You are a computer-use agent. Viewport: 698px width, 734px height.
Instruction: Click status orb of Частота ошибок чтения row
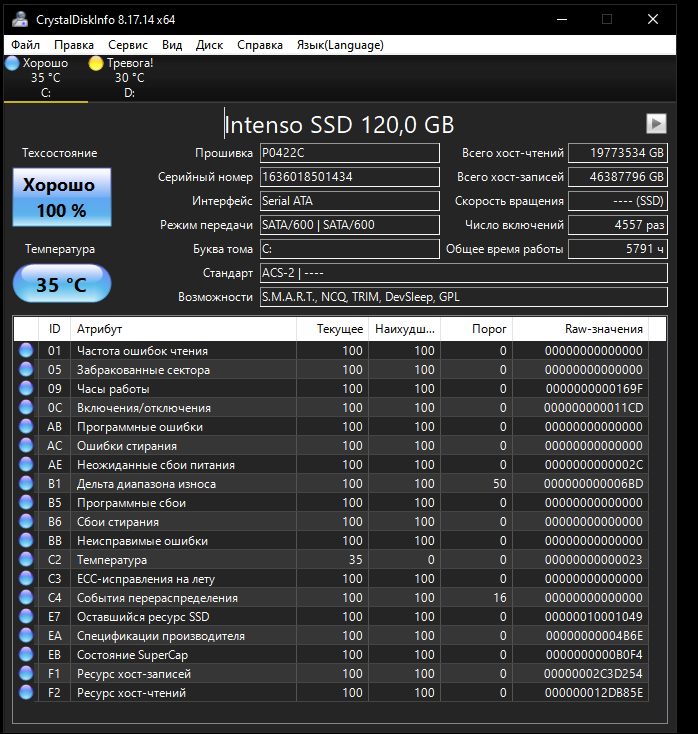coord(26,351)
